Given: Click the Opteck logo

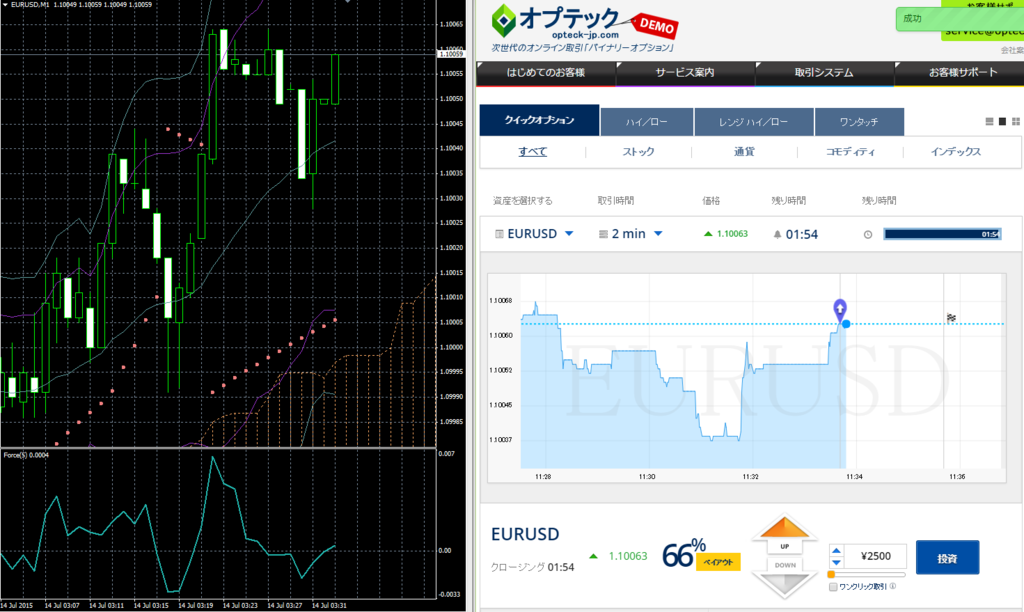Looking at the screenshot, I should [555, 22].
